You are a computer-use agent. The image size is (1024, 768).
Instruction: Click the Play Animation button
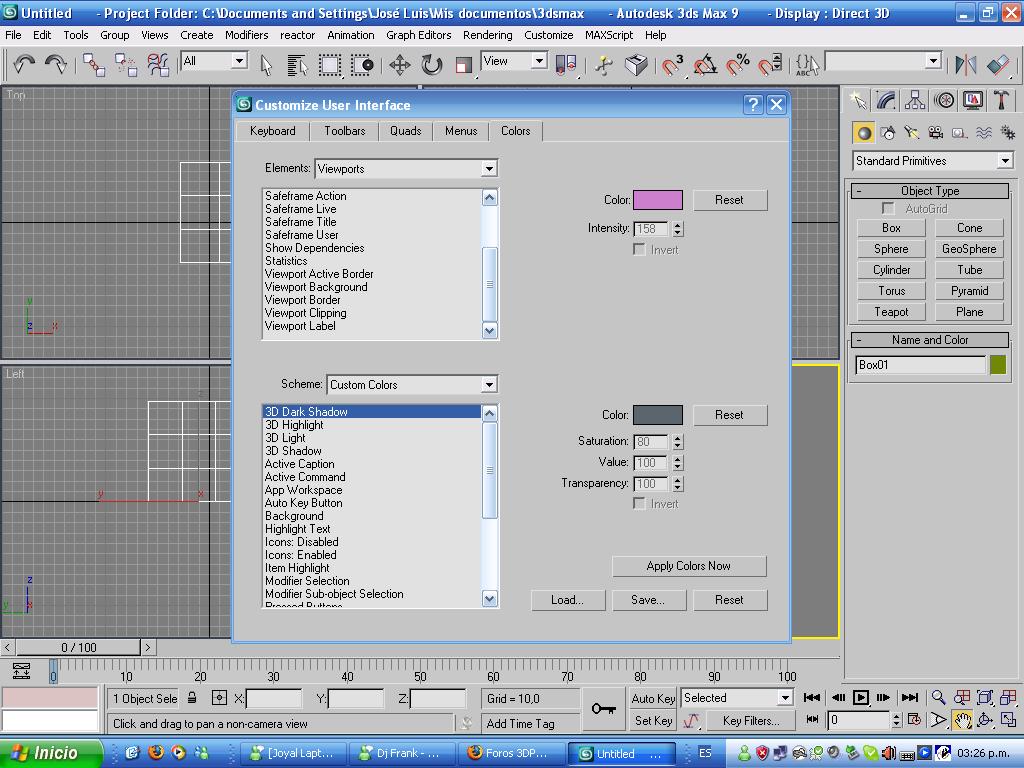tap(861, 697)
